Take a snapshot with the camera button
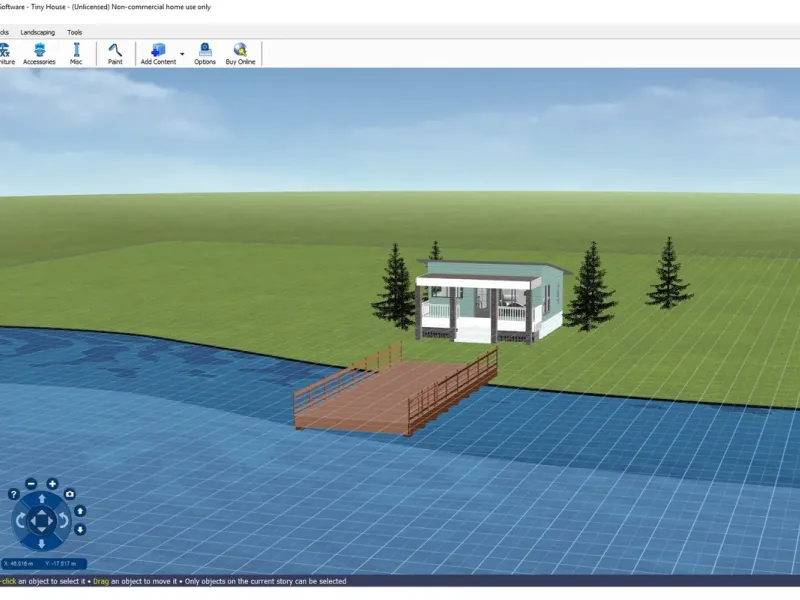This screenshot has height=600, width=800. tap(70, 494)
